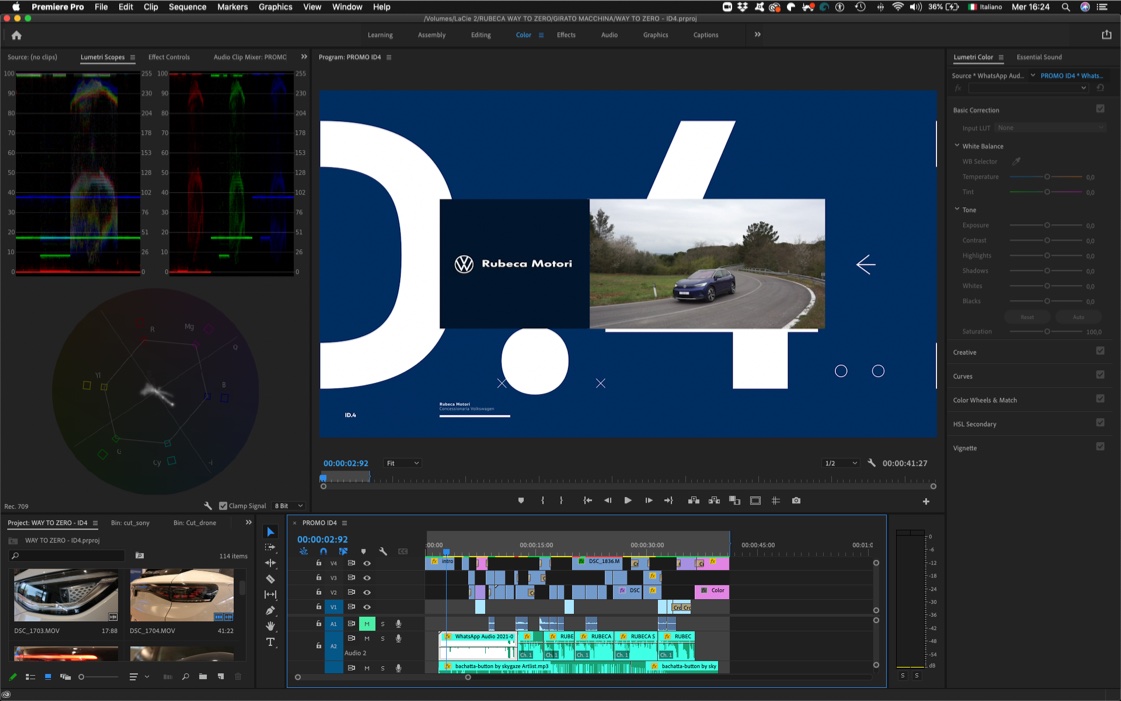The image size is (1121, 701).
Task: Open the Program monitor settings wrench
Action: 871,463
